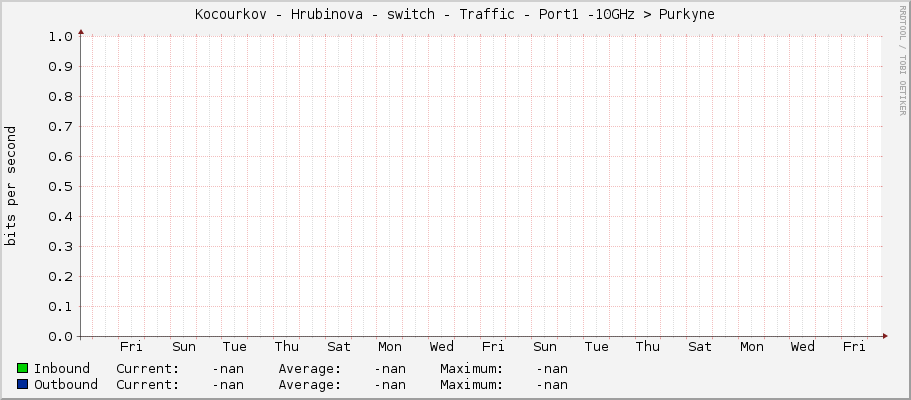Click the 'Outbound' legend label

66,384
